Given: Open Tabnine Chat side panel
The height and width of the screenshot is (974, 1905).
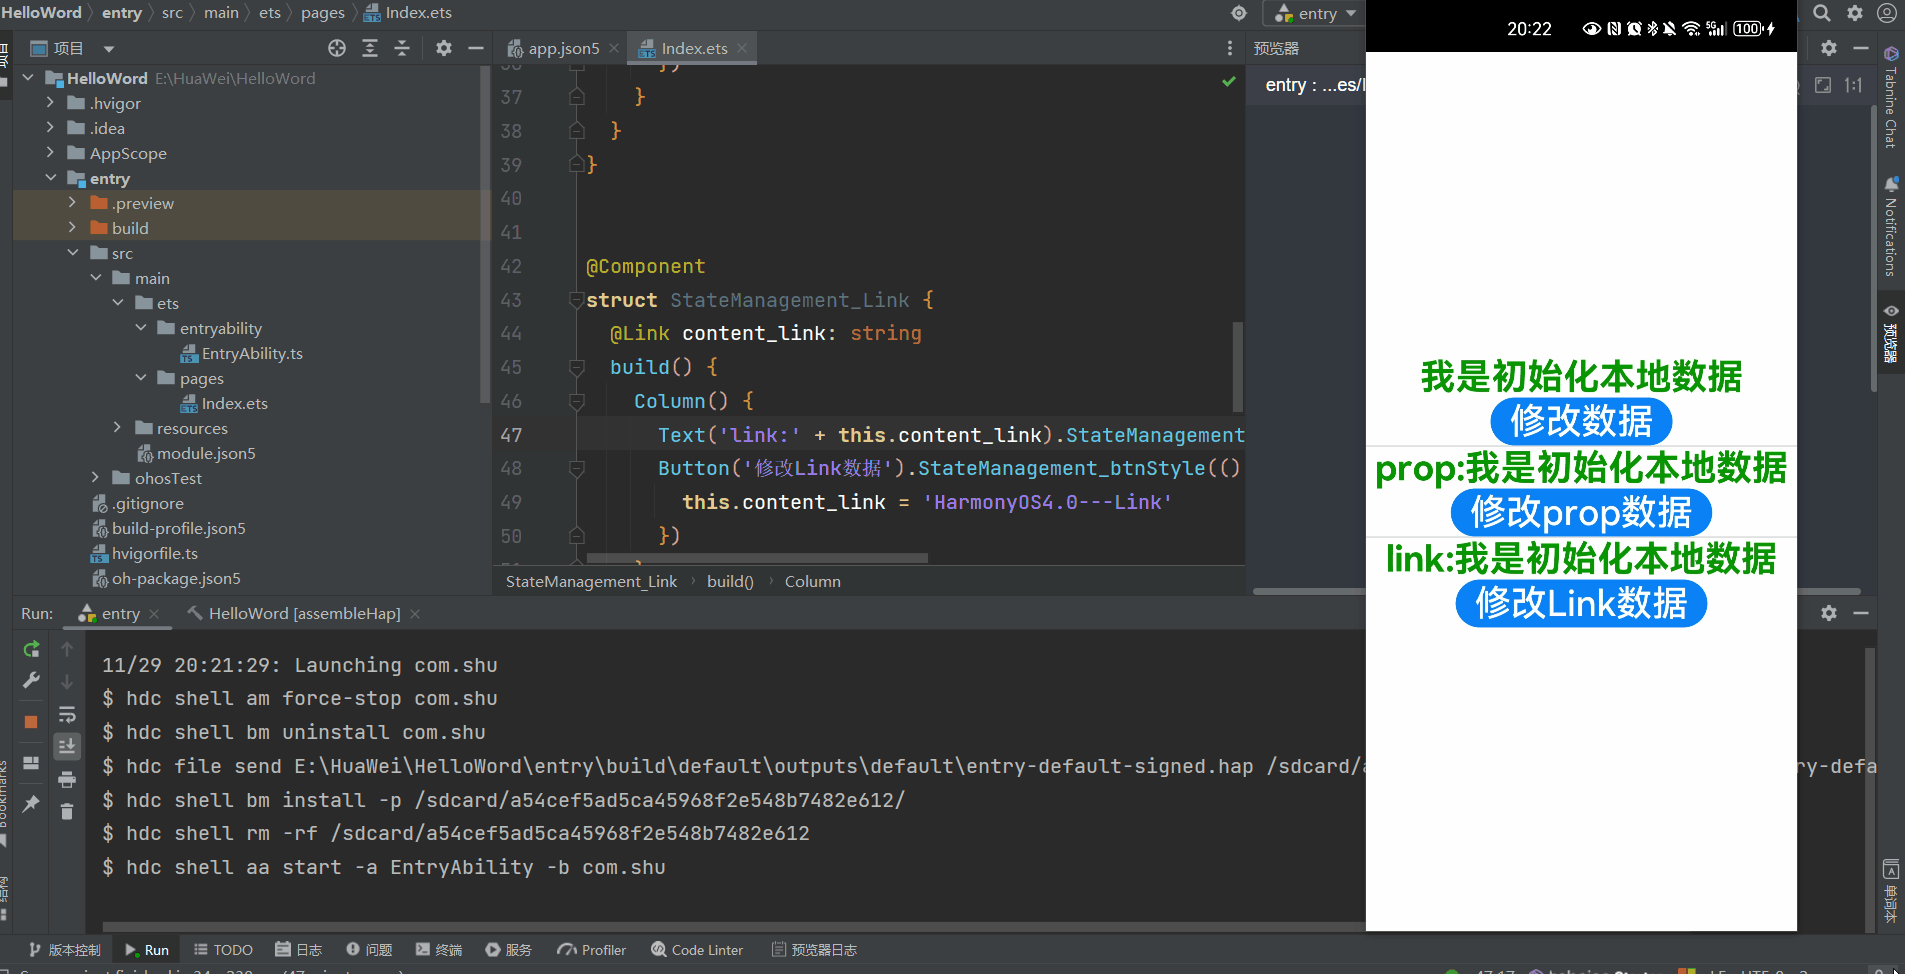Looking at the screenshot, I should point(1890,97).
